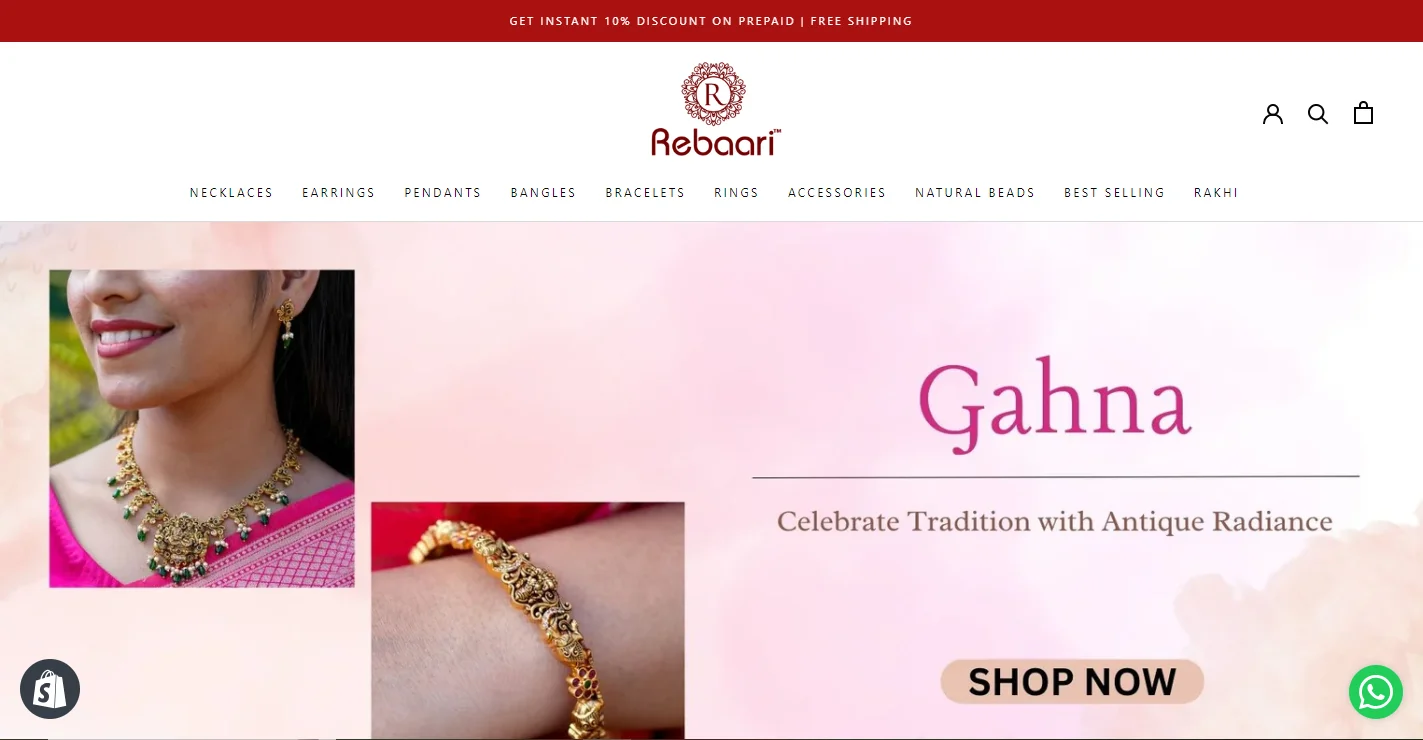Image resolution: width=1423 pixels, height=740 pixels.
Task: Open the account profile icon
Action: (1273, 114)
